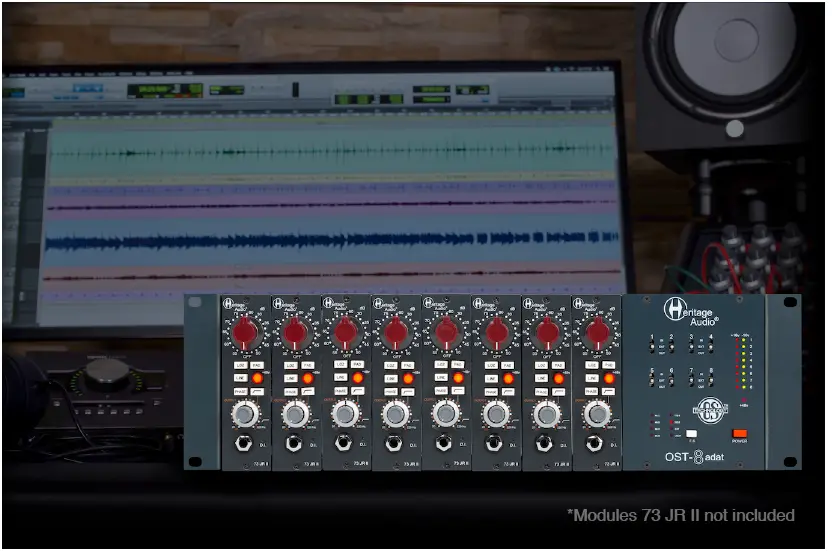
Task: Flip channel 1 toggle switch on OST-8
Action: (652, 347)
